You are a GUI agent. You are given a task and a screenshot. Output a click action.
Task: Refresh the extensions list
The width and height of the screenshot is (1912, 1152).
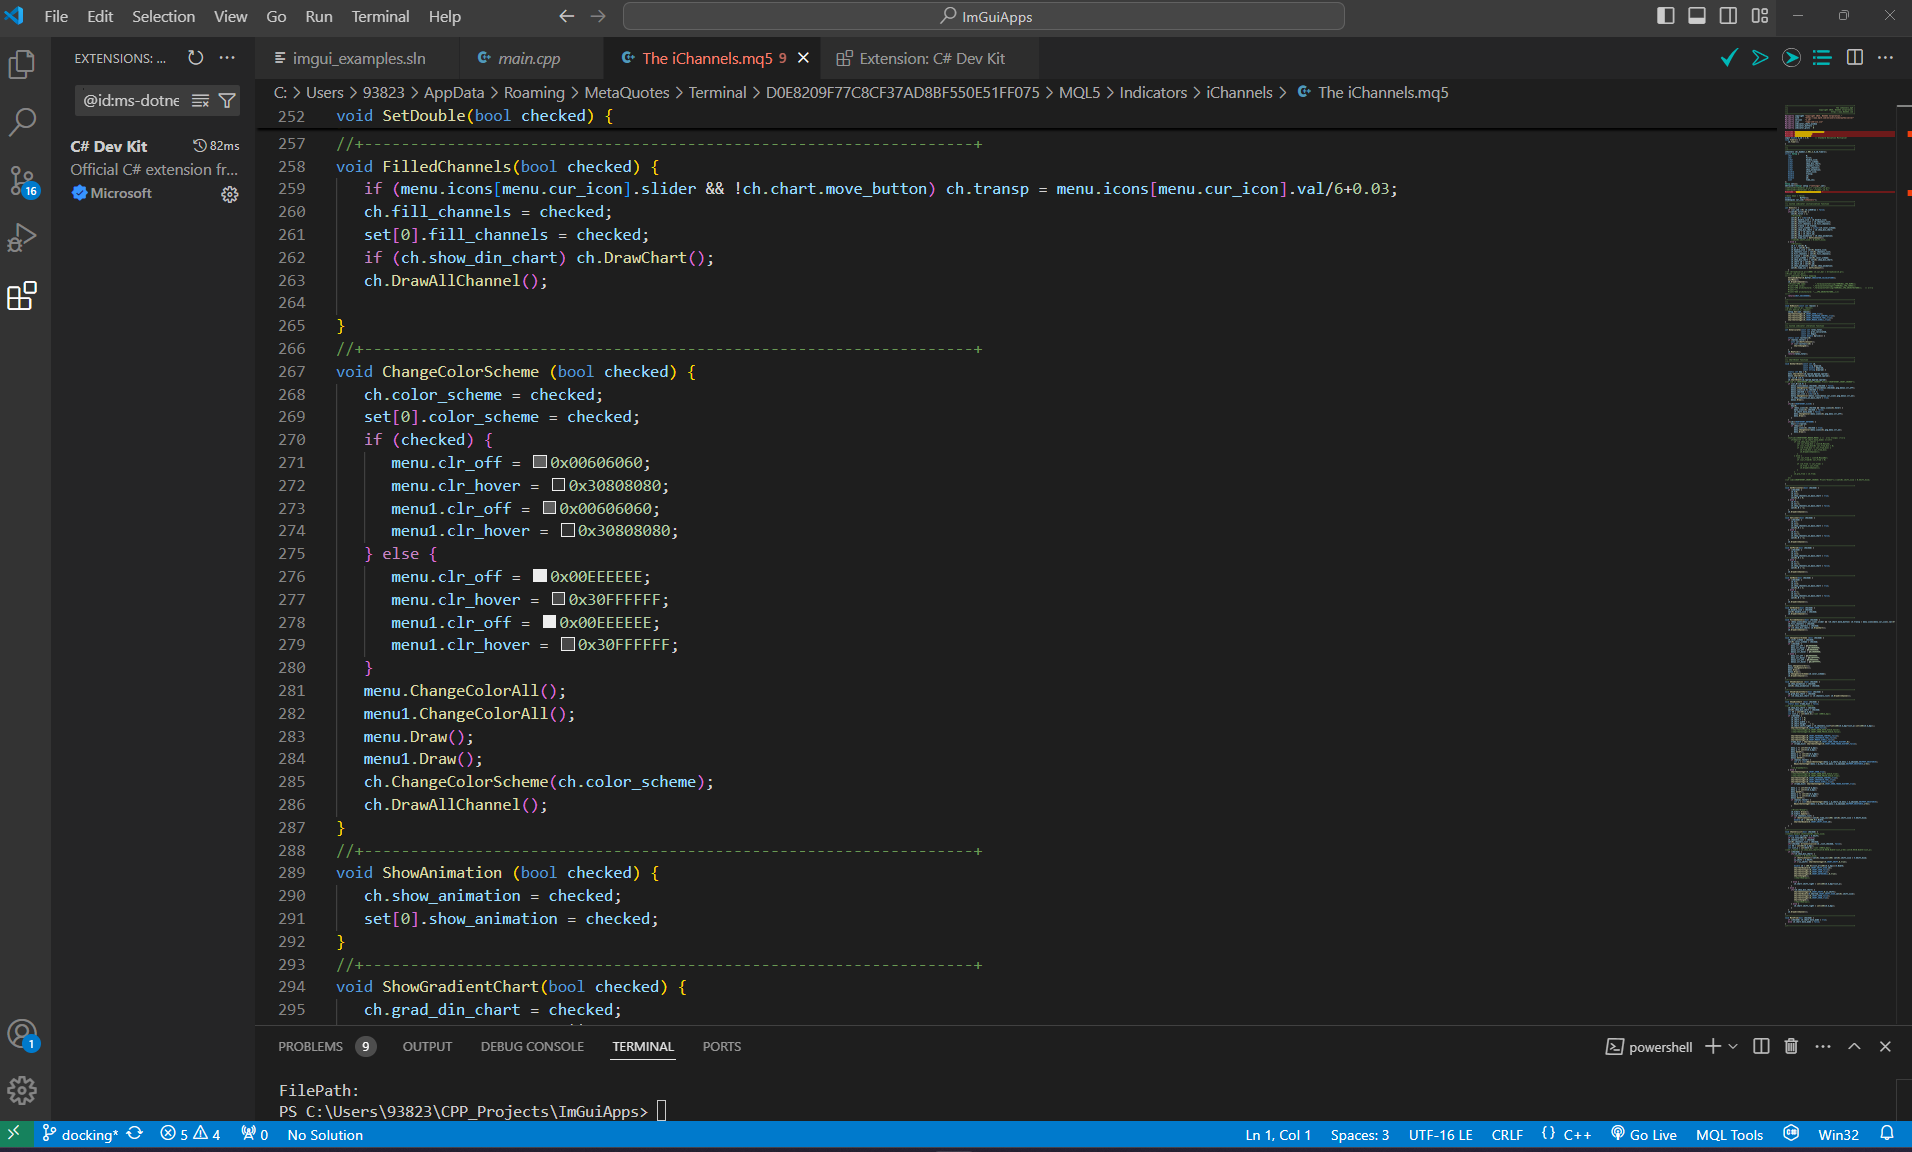click(196, 58)
